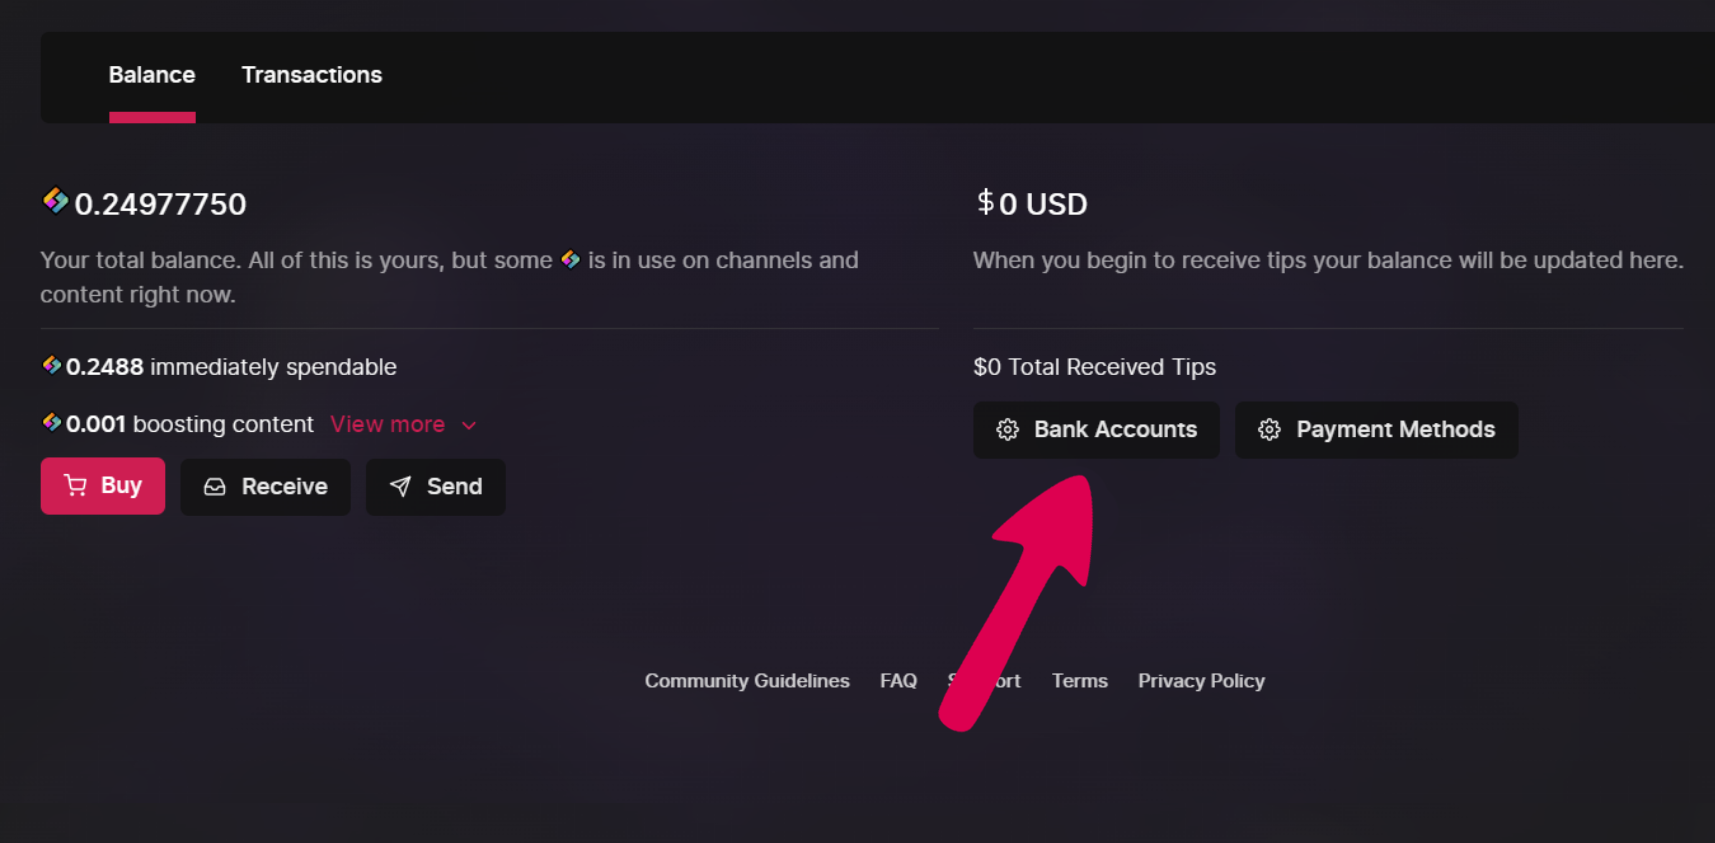Click the LBC icon beside 0.2488 spendable
Viewport: 1715px width, 843px height.
coord(52,365)
